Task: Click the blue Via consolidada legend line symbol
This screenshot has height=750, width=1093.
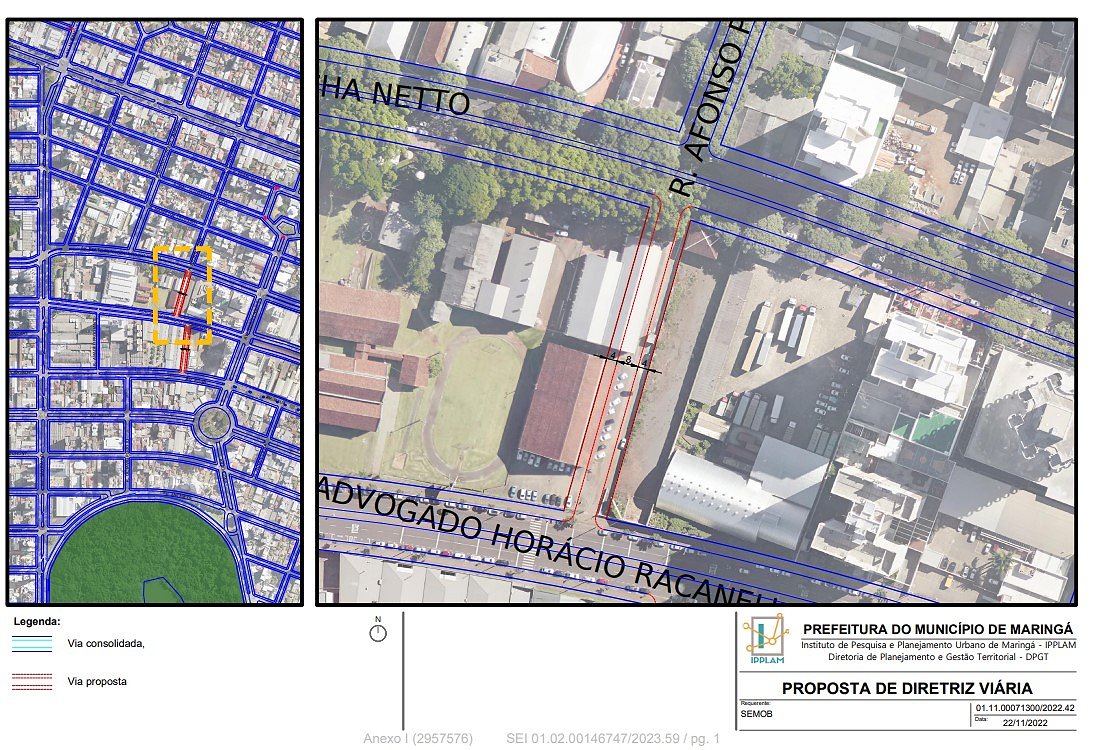Action: [x=32, y=644]
